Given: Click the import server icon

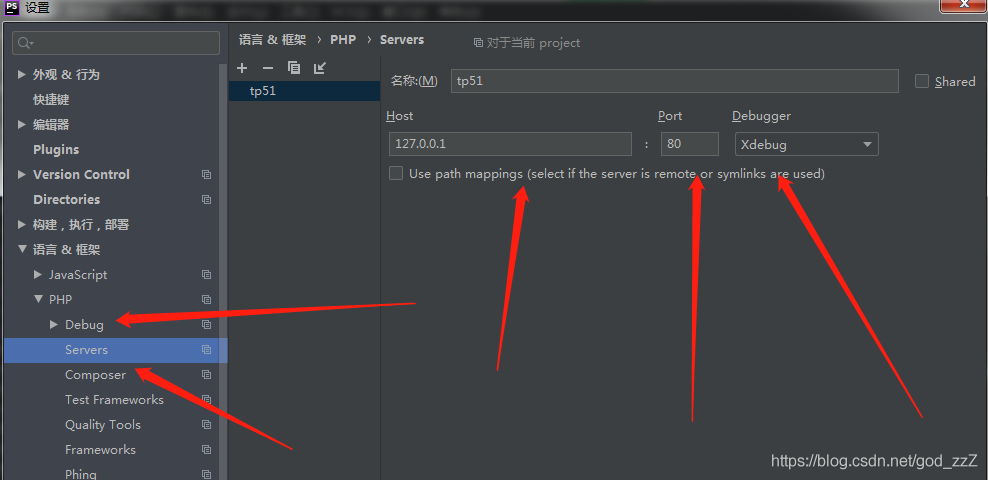Looking at the screenshot, I should pyautogui.click(x=319, y=68).
